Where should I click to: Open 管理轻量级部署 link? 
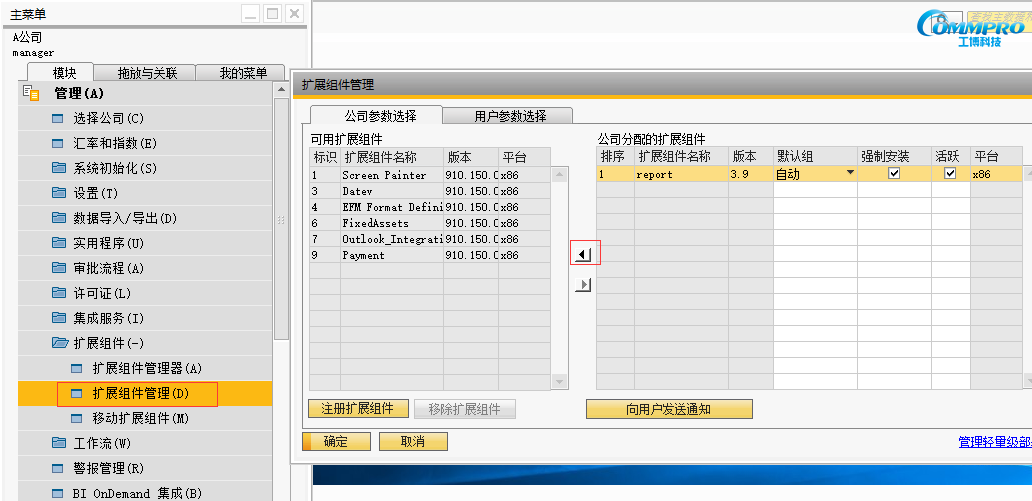[x=995, y=442]
